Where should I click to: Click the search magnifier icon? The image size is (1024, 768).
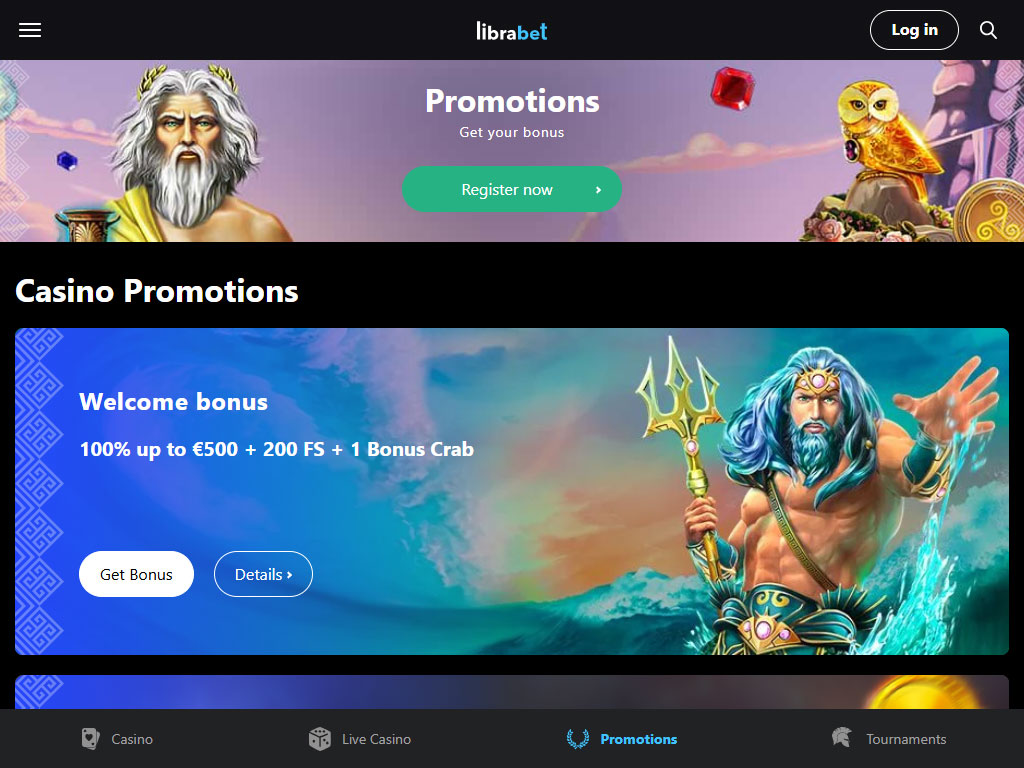click(x=988, y=30)
